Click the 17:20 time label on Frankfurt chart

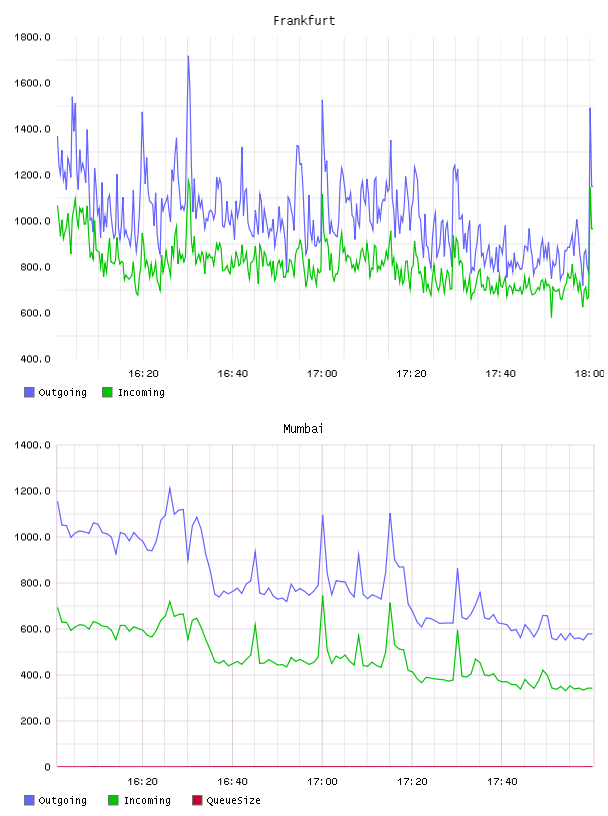coord(411,374)
